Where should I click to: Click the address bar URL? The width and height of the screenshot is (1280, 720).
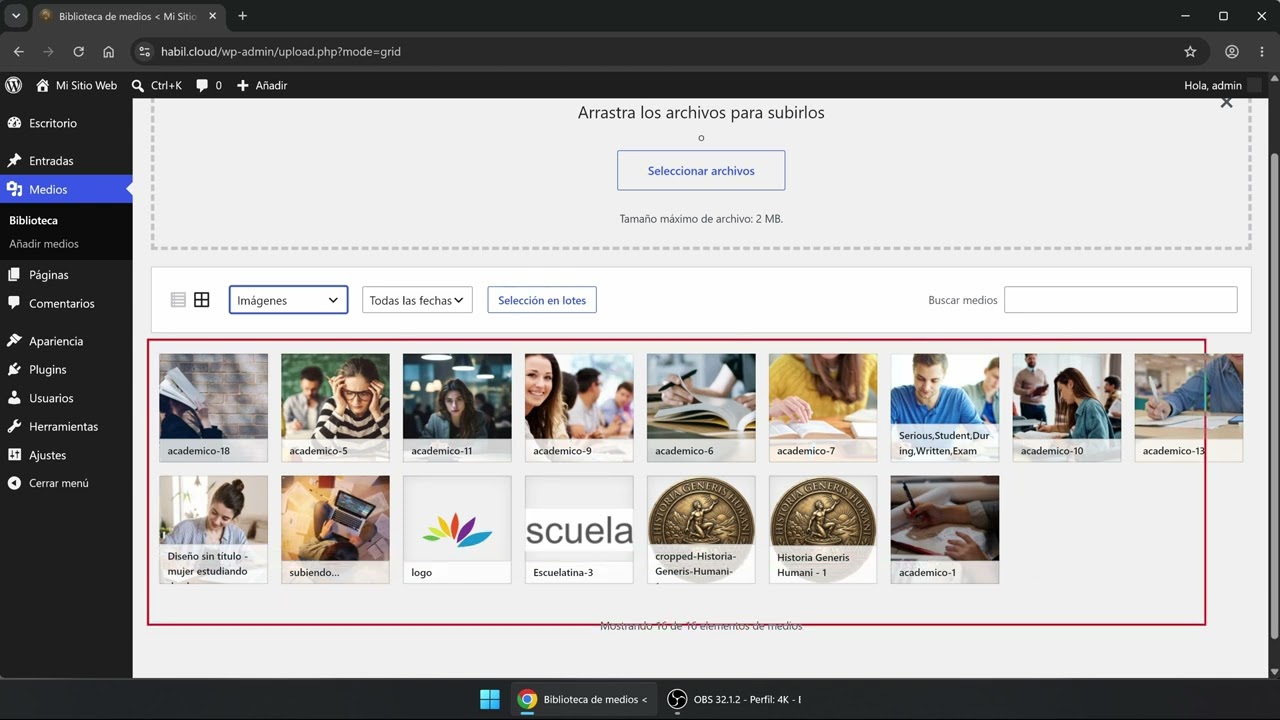(281, 52)
